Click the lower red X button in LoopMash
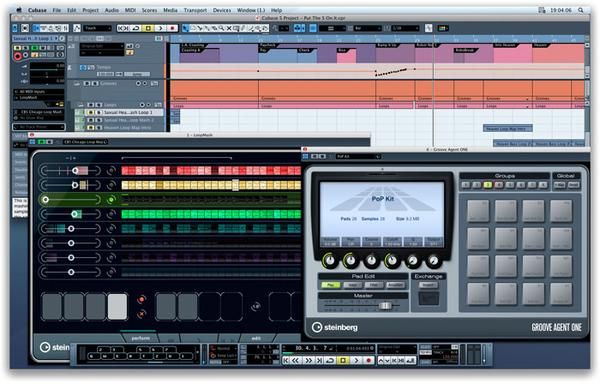600x384 pixels. [x=142, y=314]
